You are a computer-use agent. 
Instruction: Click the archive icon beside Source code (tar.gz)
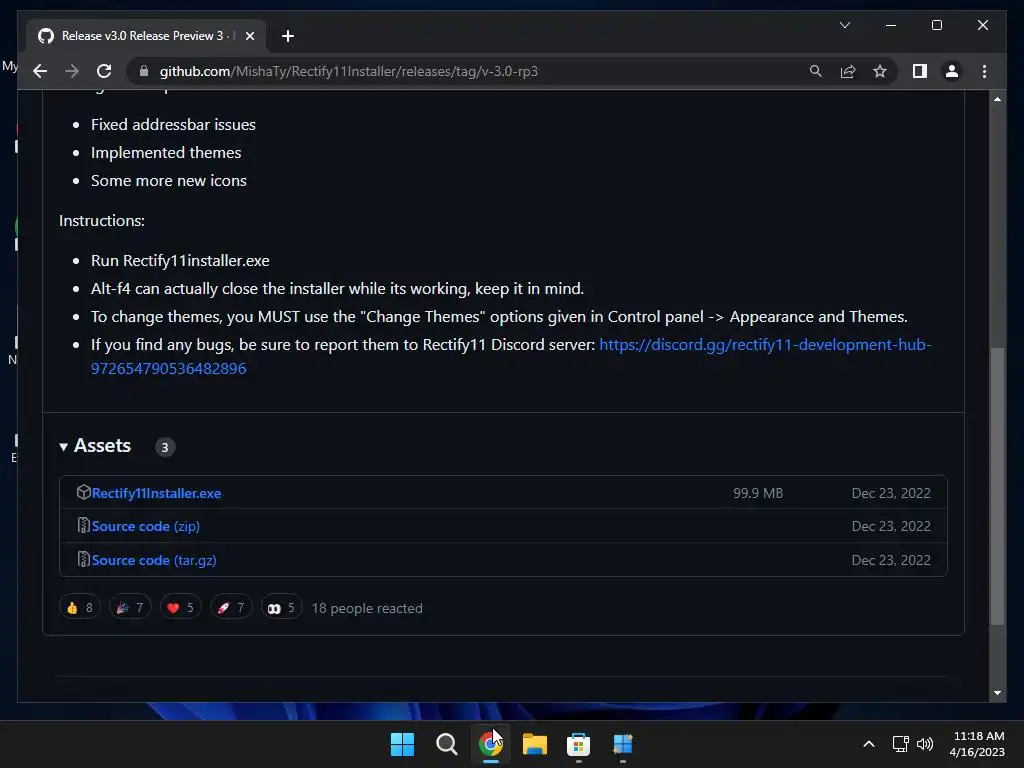point(83,560)
